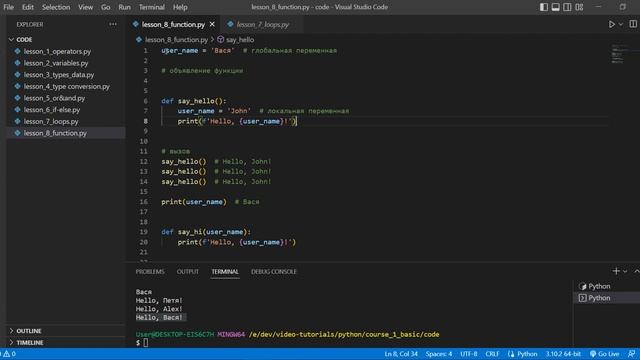This screenshot has width=640, height=360.
Task: Click Ln 8, Col 34 status item
Action: [401, 354]
